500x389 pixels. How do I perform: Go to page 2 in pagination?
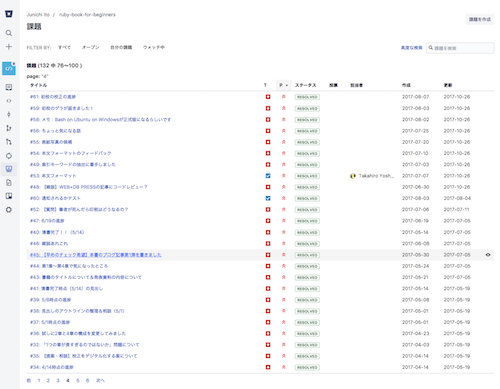(48, 380)
